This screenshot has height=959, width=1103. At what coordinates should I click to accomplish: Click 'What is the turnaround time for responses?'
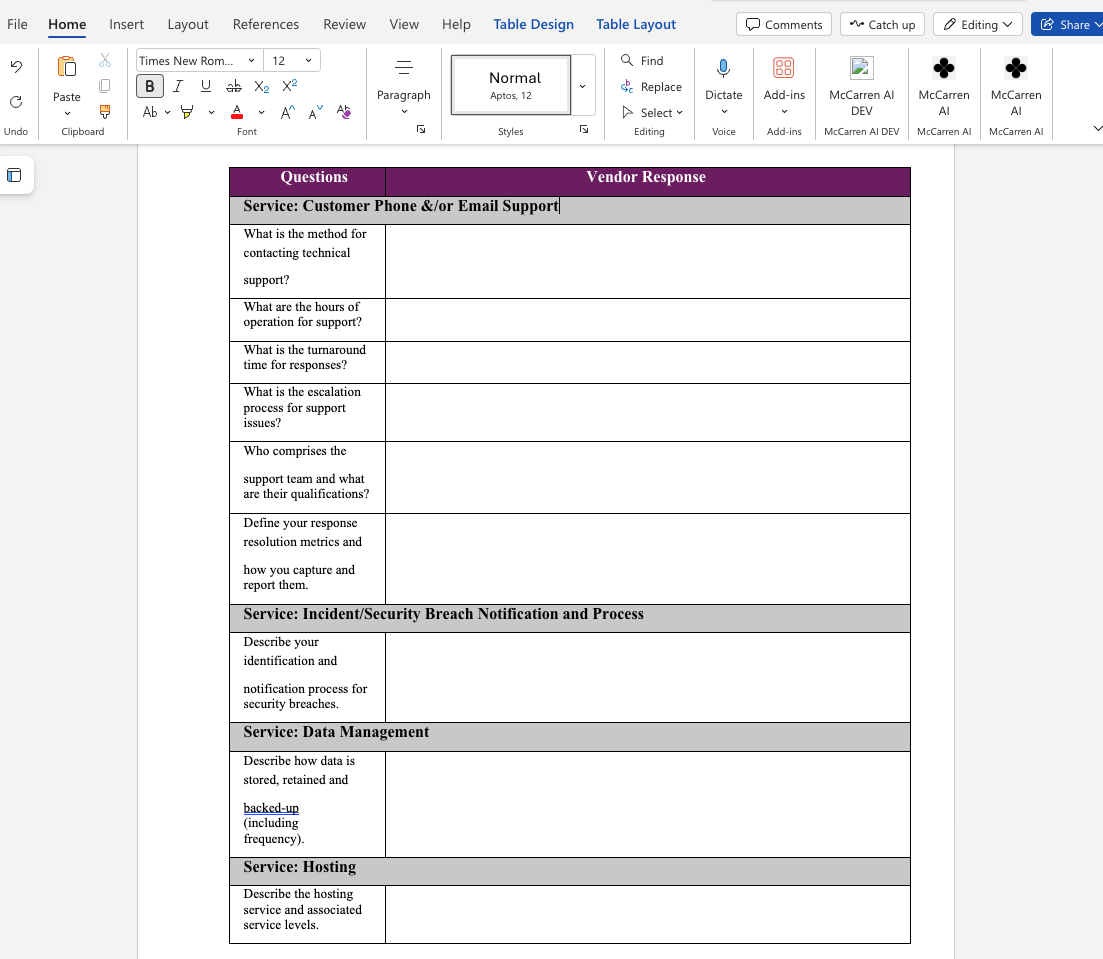pos(305,357)
